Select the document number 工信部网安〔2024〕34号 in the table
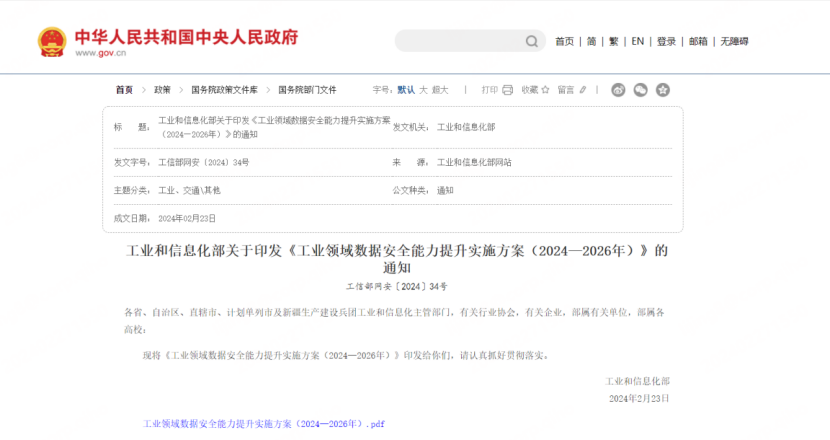The width and height of the screenshot is (830, 440). pos(204,163)
